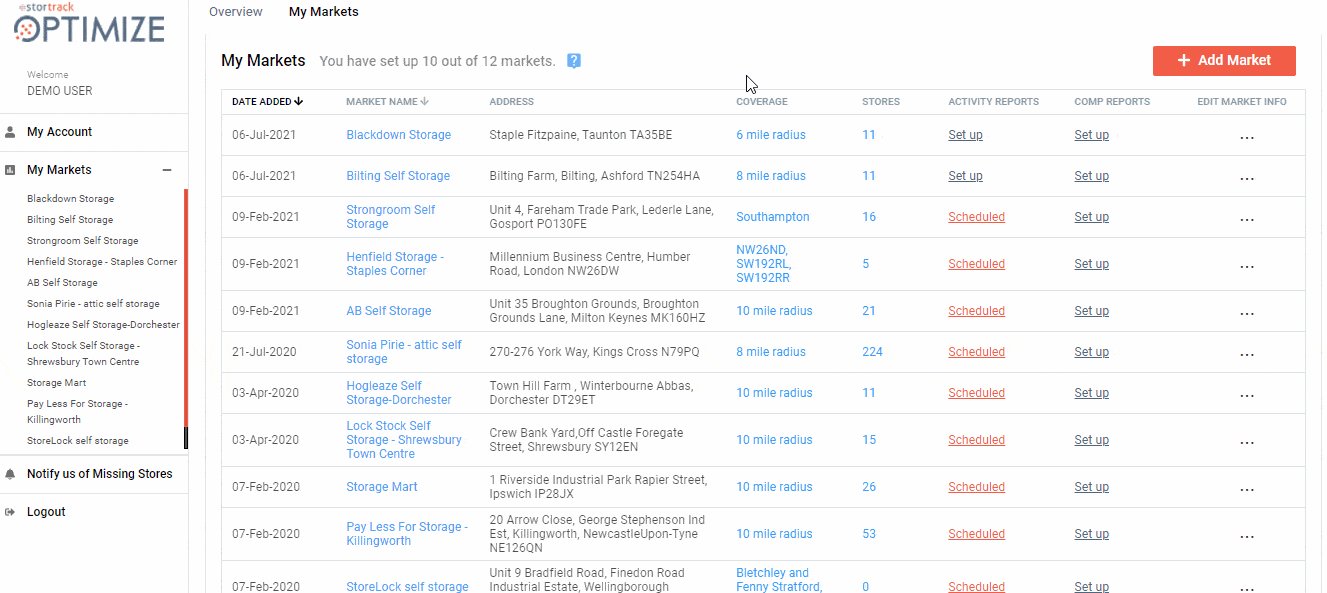Select Pay Less For Storage - Killingworth in sidebar

click(80, 412)
